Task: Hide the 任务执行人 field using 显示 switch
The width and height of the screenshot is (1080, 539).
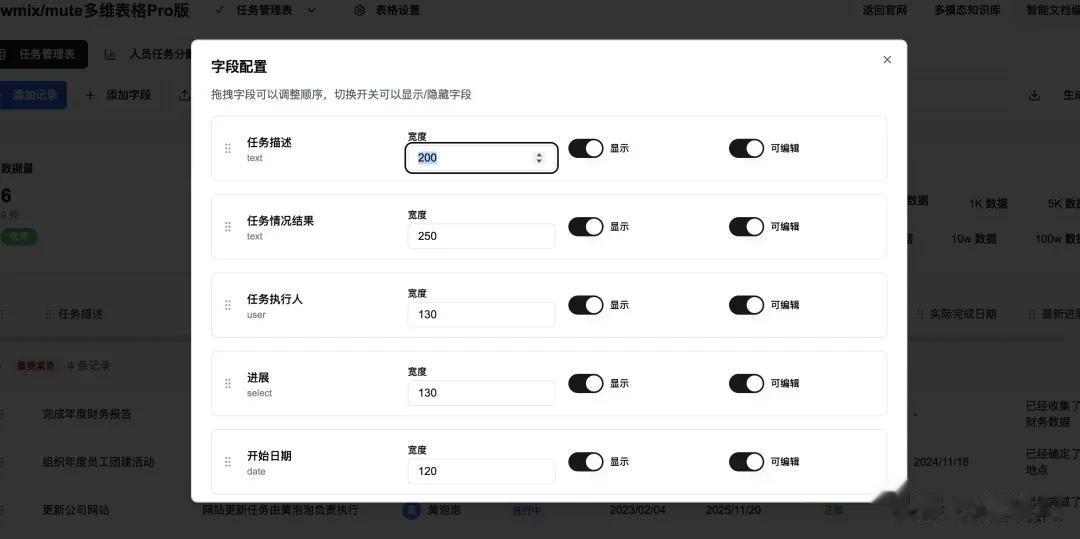Action: (x=586, y=305)
